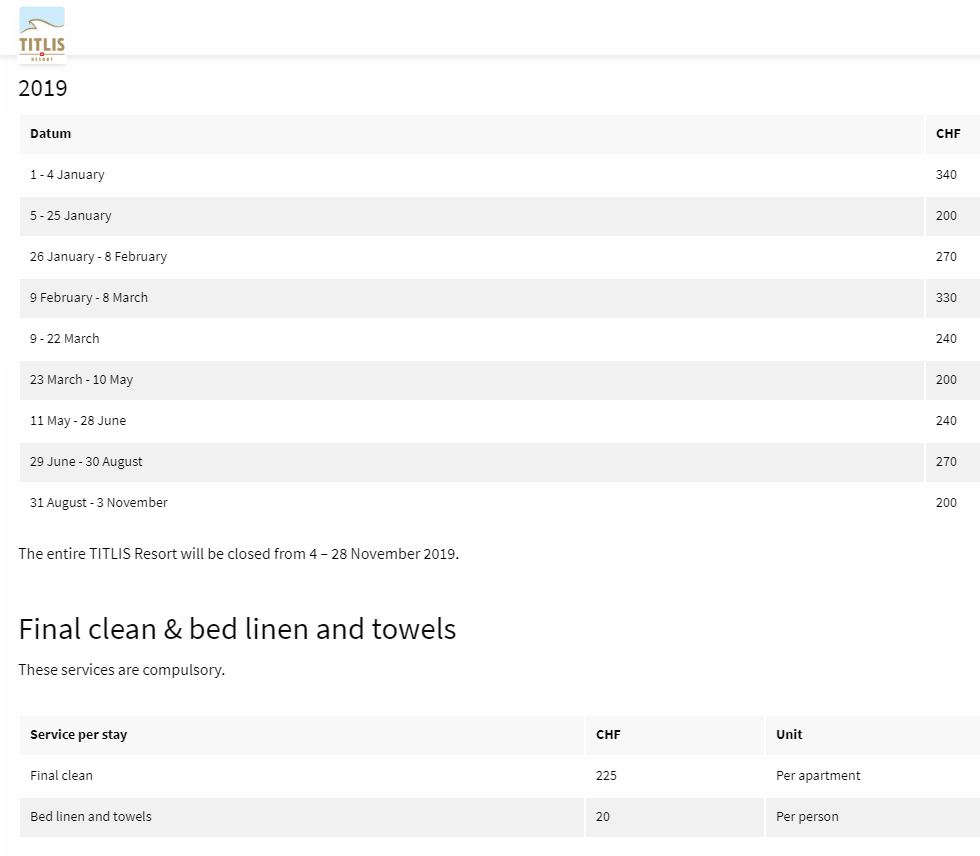Click the 5 - 25 January date
Viewport: 980px width, 856px height.
click(x=71, y=216)
